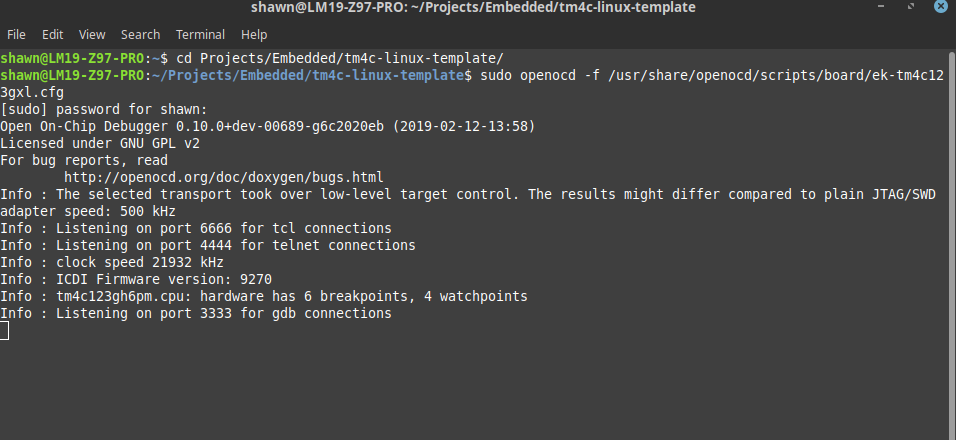The width and height of the screenshot is (956, 440).
Task: Click the 'Licensed under GNU GPL v2' line
Action: coord(100,143)
